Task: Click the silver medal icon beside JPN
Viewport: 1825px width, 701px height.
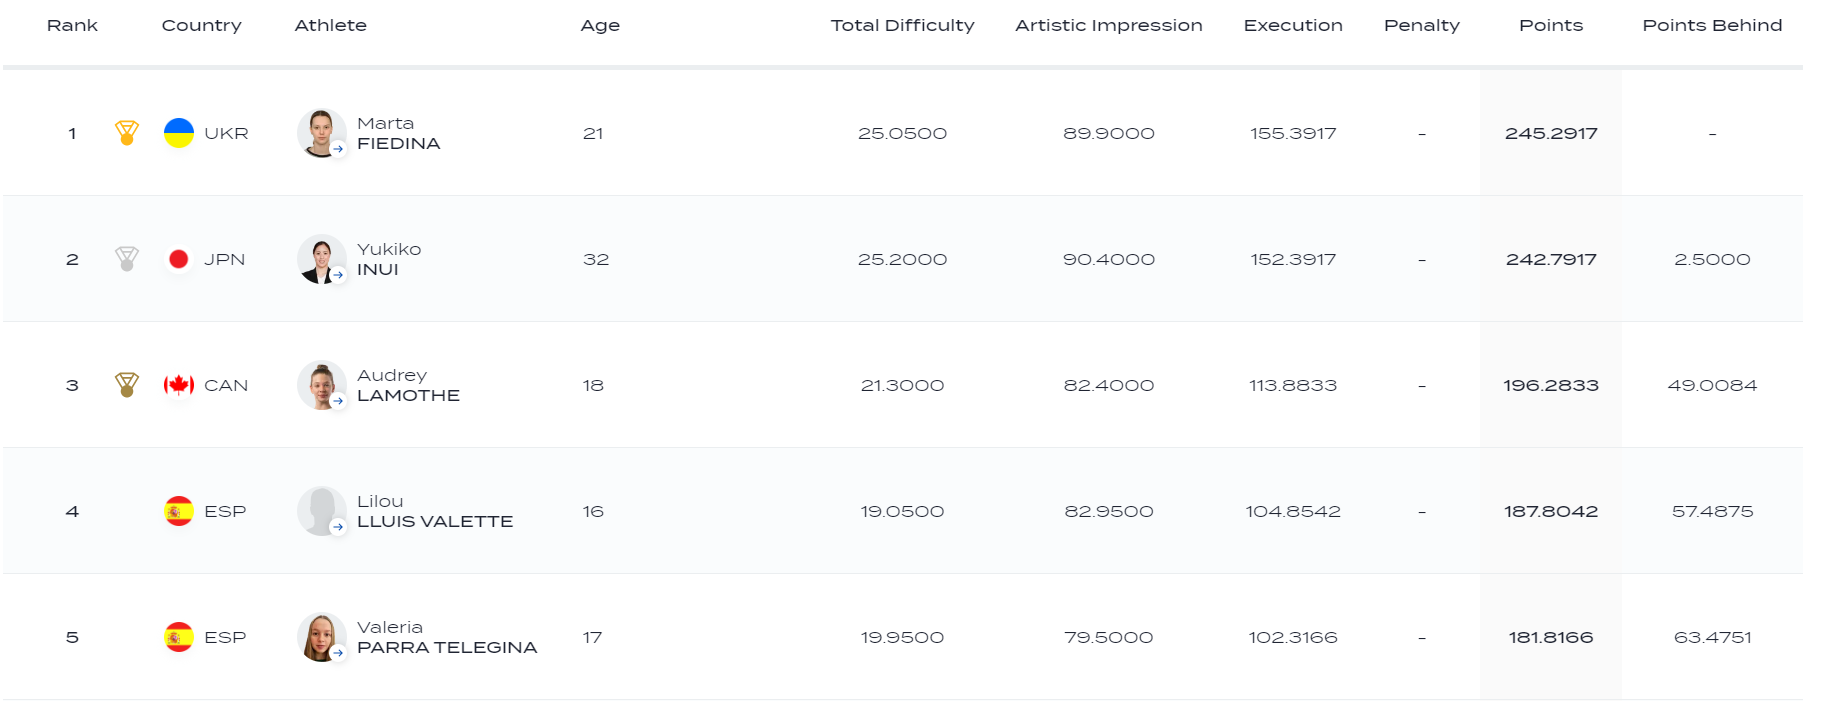Action: 127,259
